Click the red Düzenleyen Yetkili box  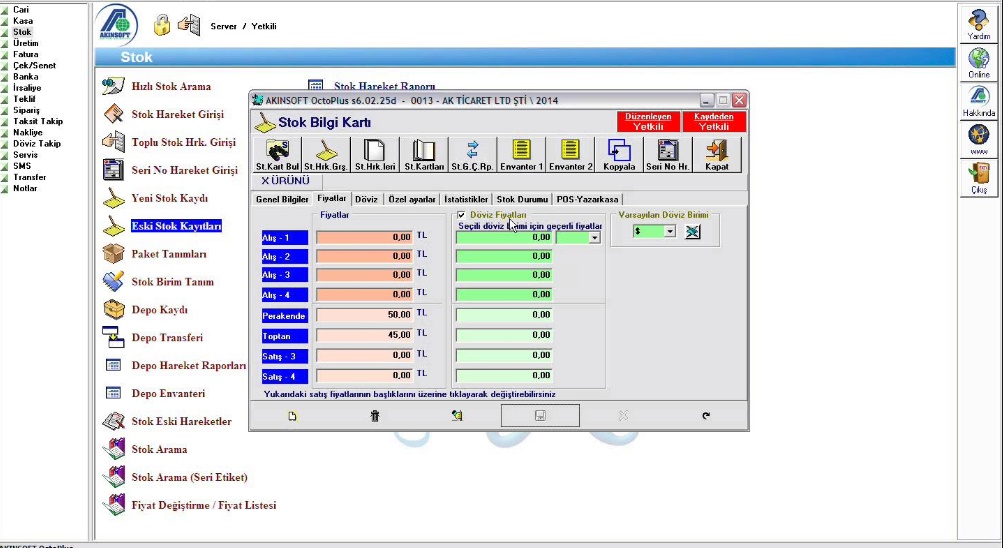click(648, 122)
